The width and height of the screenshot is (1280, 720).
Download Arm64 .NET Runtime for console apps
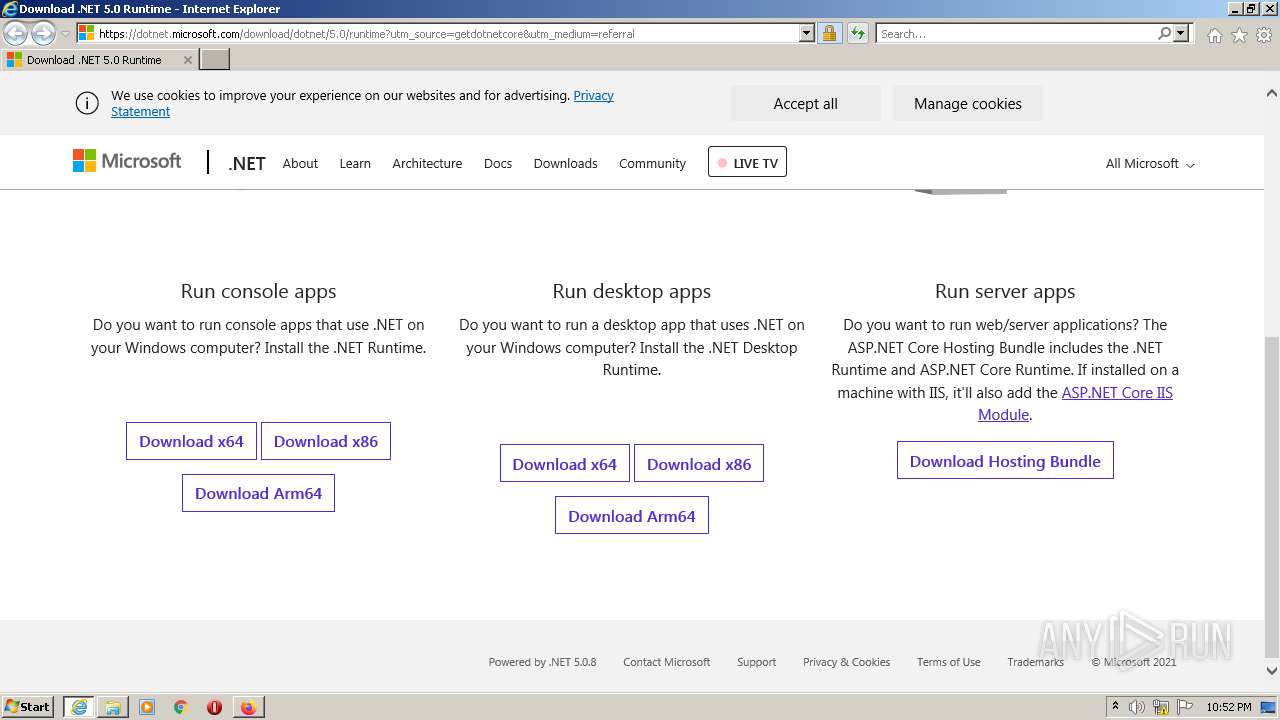pos(258,493)
